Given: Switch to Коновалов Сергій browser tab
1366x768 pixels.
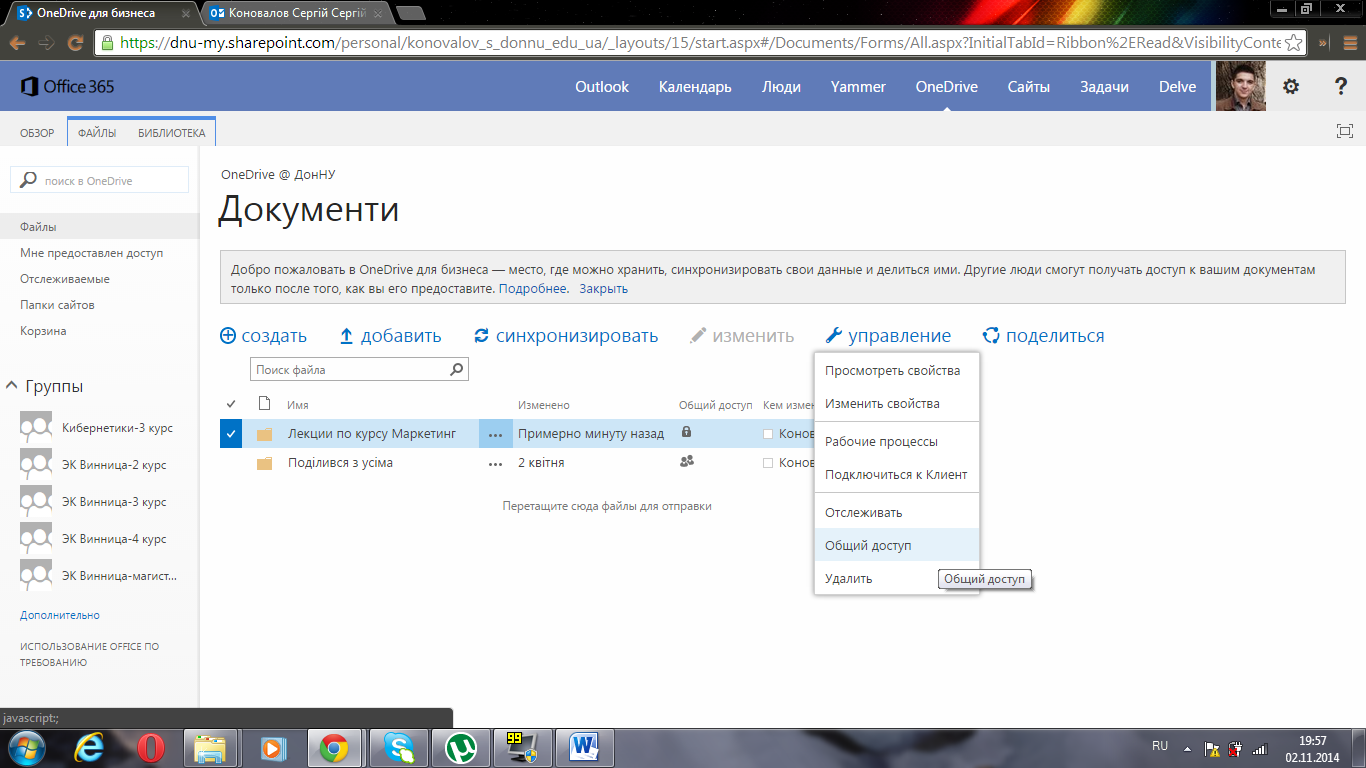Looking at the screenshot, I should click(295, 13).
